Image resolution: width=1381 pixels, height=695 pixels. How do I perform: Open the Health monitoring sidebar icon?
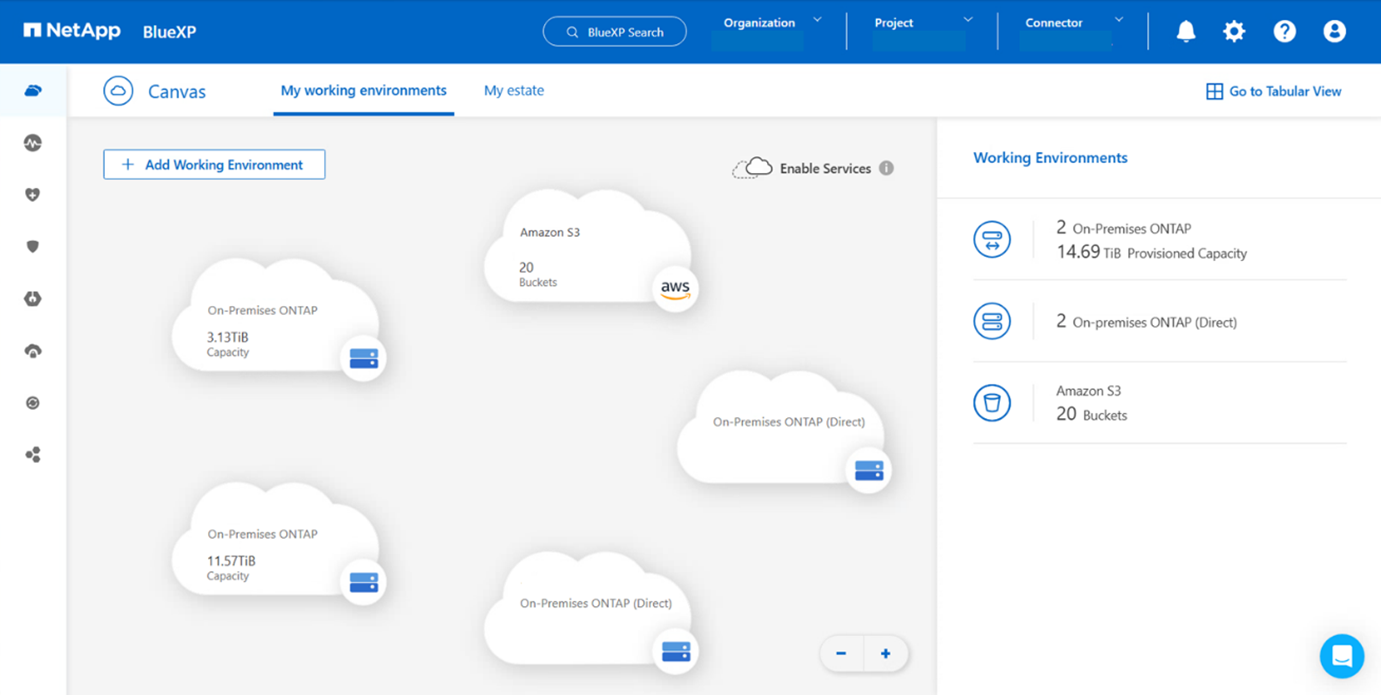pyautogui.click(x=33, y=143)
